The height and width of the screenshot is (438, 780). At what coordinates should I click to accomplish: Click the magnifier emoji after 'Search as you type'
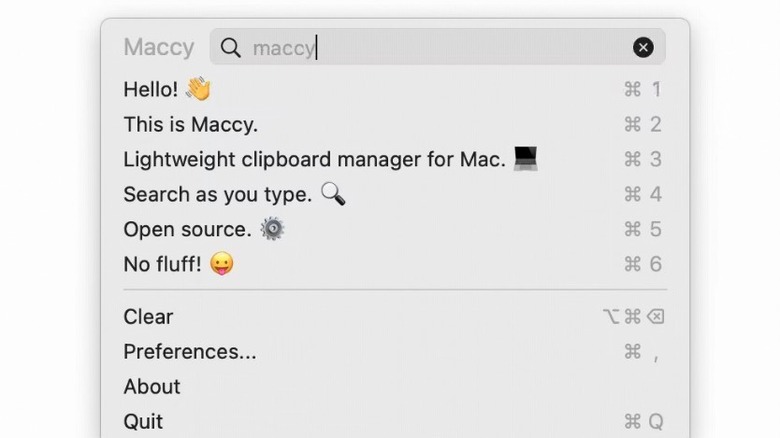(333, 193)
